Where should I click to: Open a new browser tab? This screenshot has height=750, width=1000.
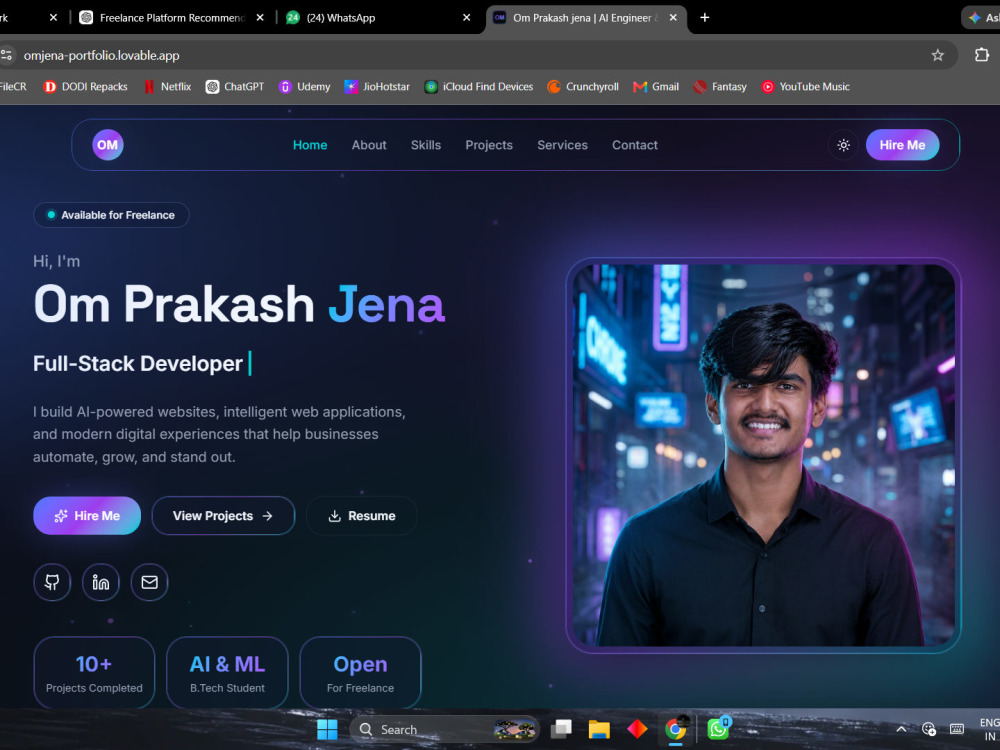coord(705,18)
